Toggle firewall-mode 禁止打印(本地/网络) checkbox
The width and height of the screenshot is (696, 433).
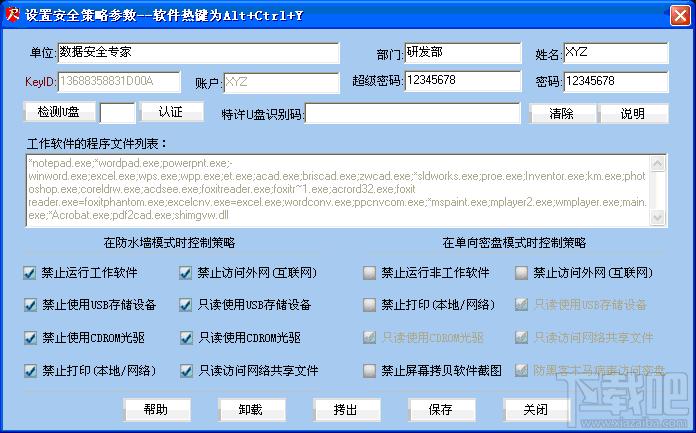pyautogui.click(x=30, y=371)
